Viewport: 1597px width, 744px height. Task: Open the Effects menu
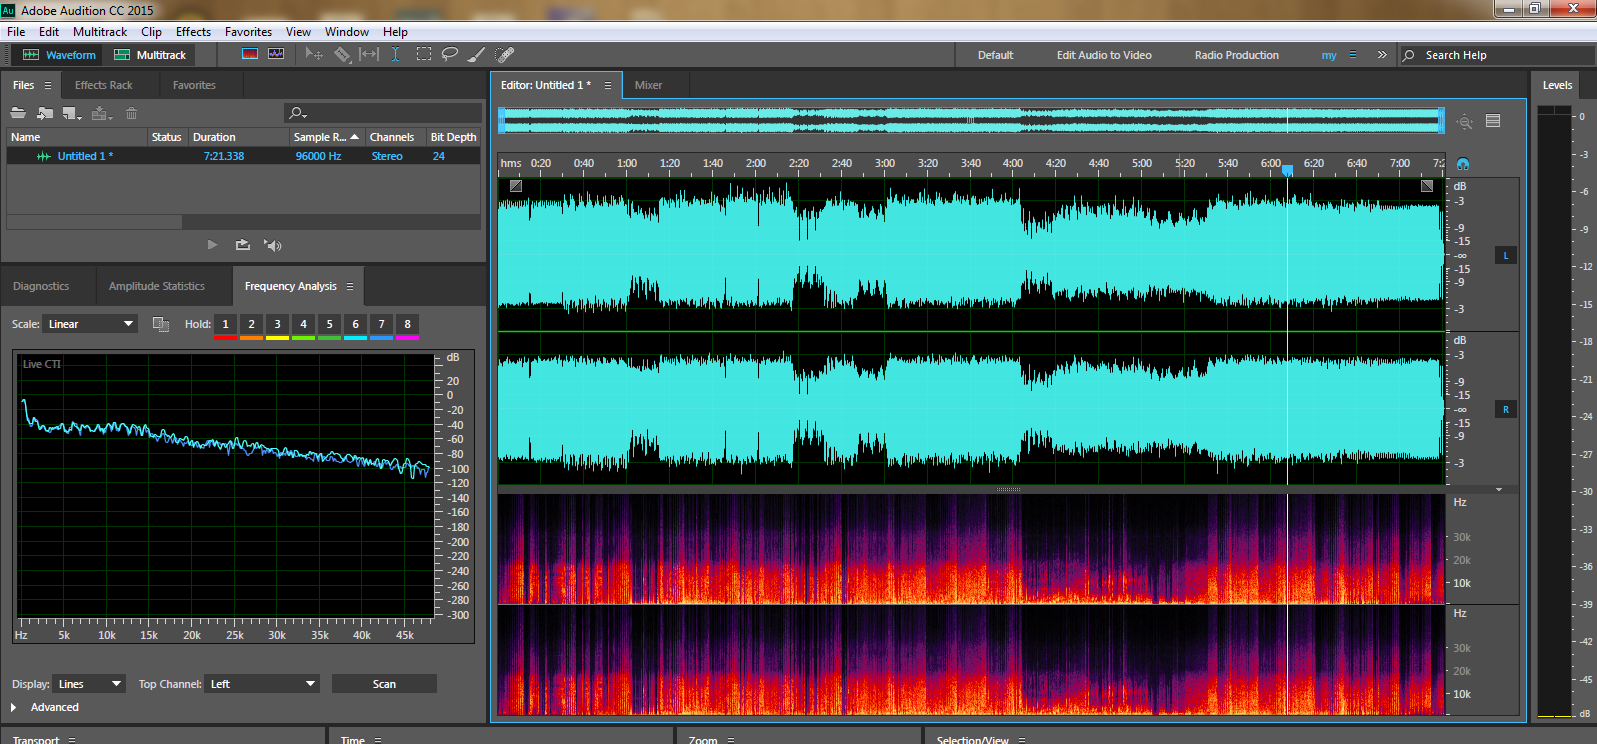click(x=193, y=32)
